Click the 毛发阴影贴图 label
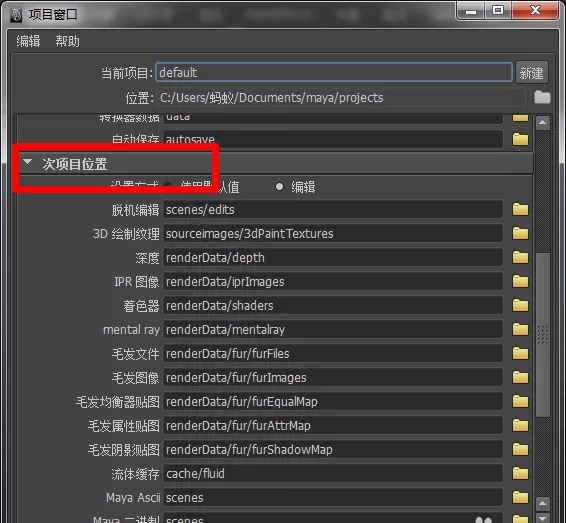 (123, 450)
